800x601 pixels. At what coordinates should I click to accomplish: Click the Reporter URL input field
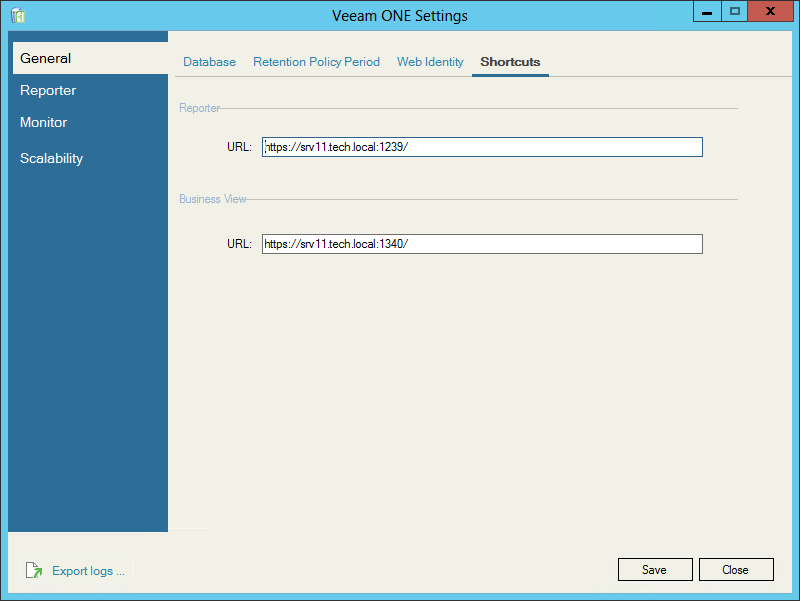coord(482,147)
